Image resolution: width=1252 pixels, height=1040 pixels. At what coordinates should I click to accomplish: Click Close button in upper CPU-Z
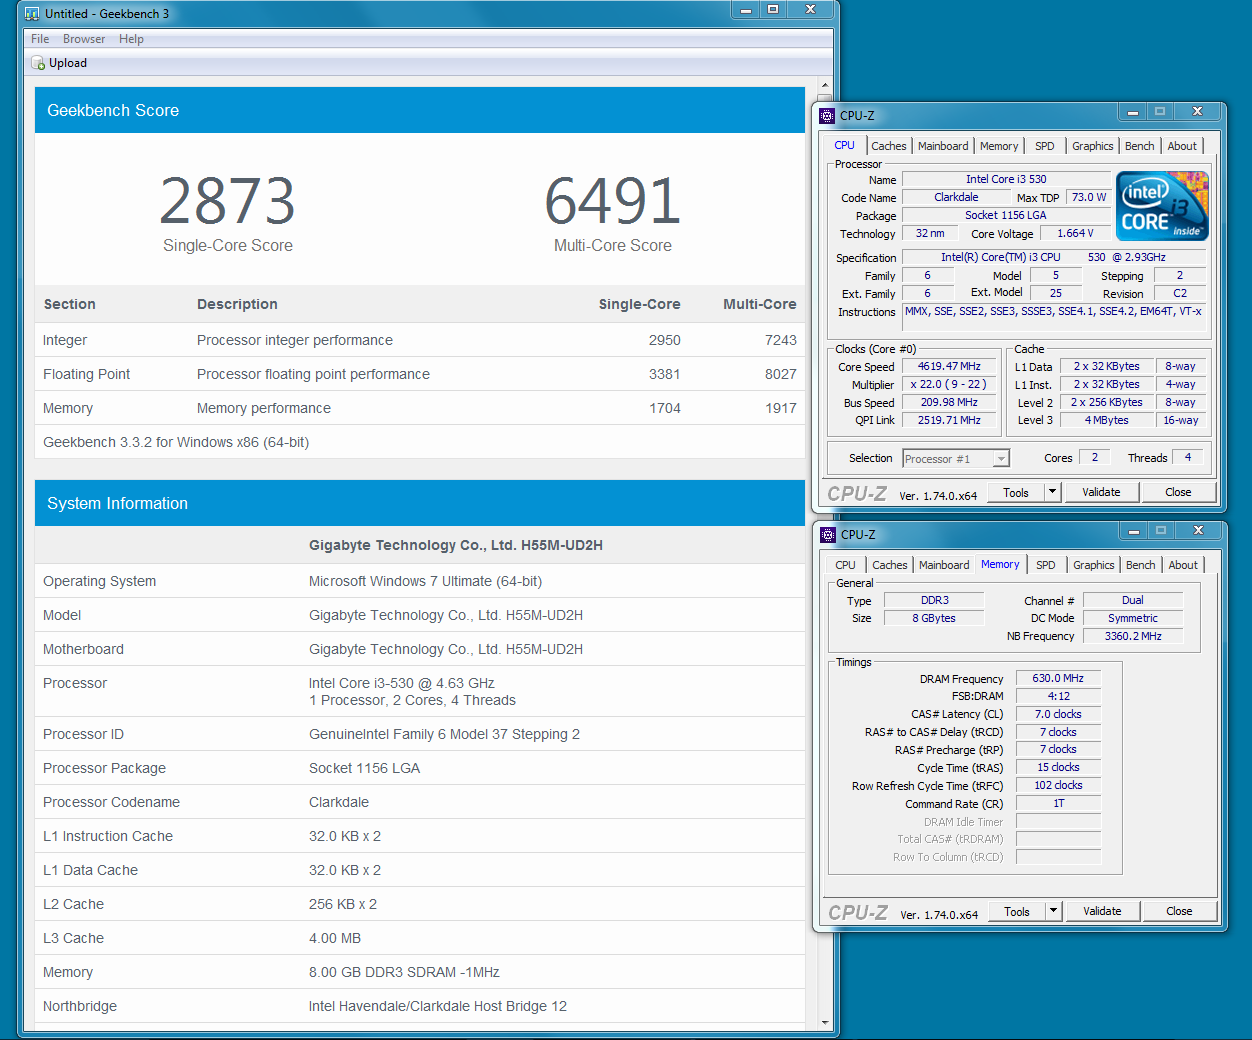(x=1178, y=492)
